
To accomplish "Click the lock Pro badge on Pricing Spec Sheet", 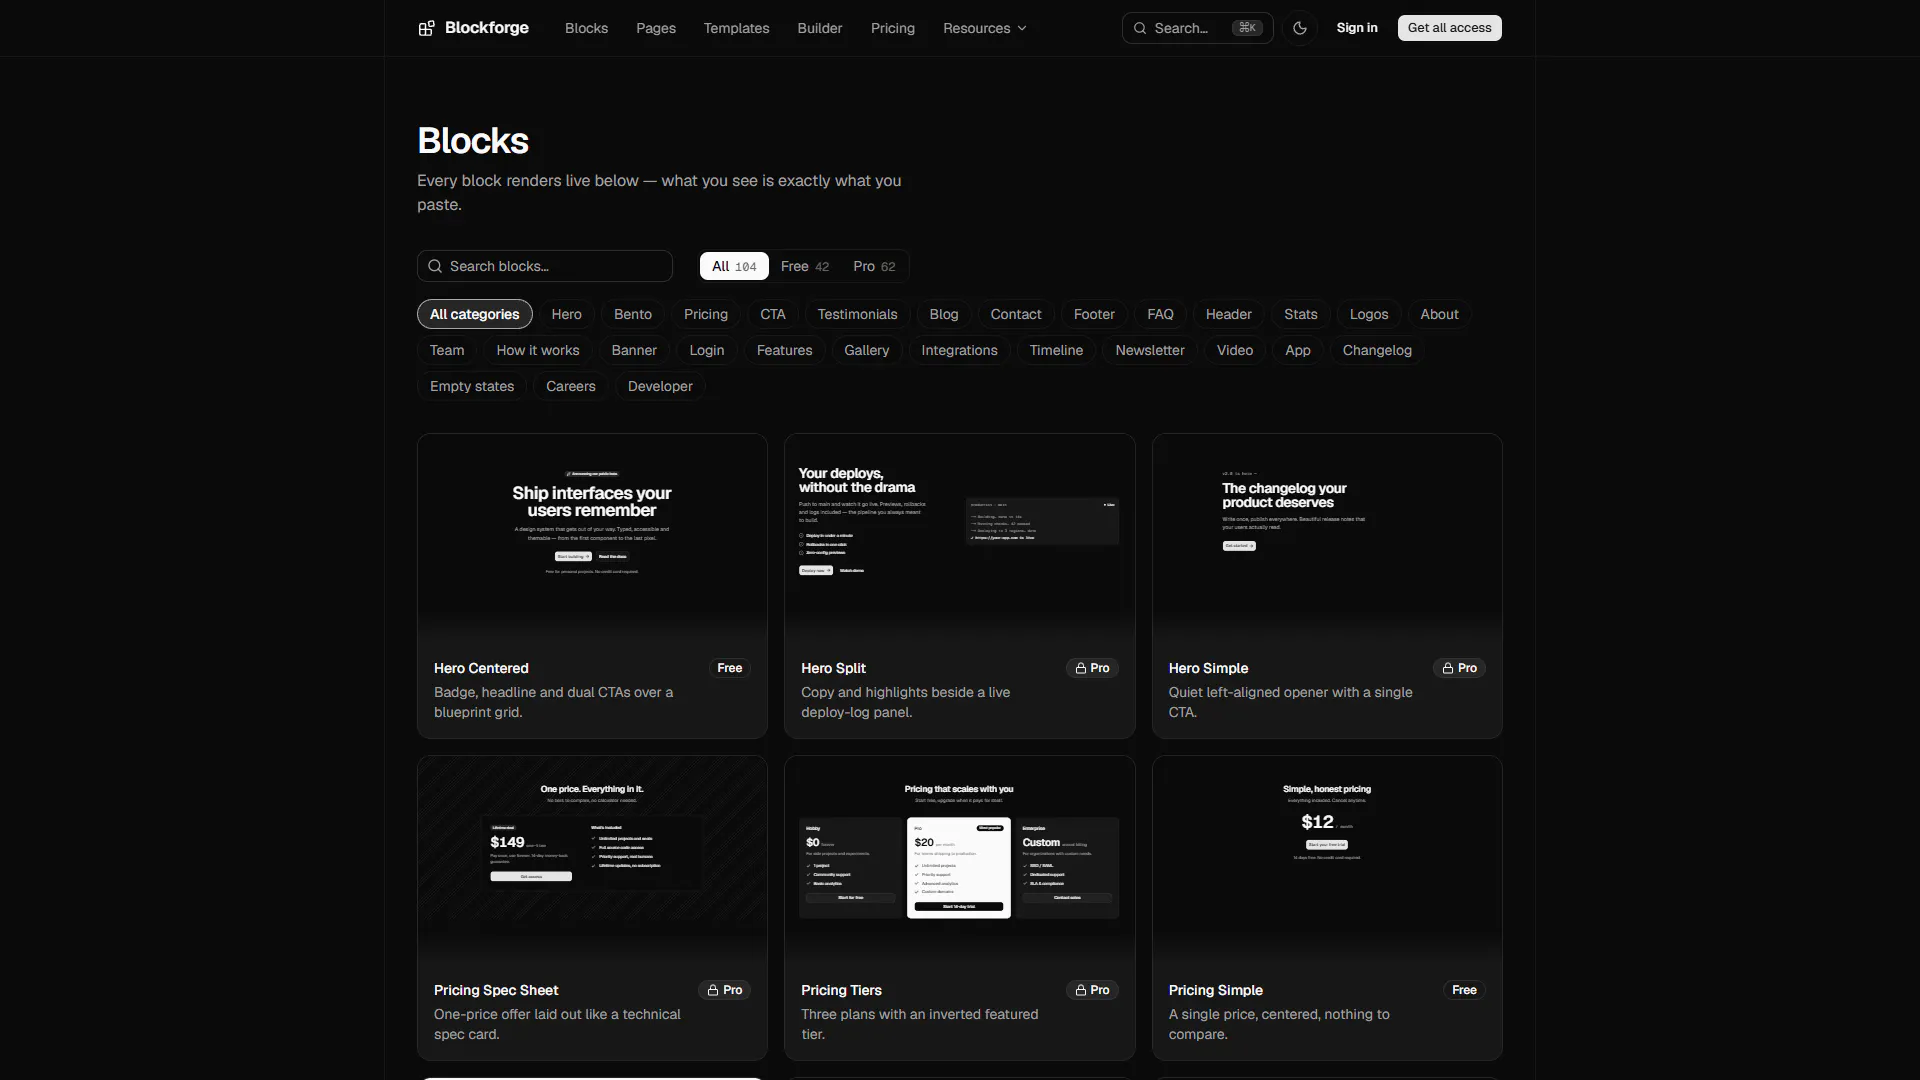I will click(725, 990).
